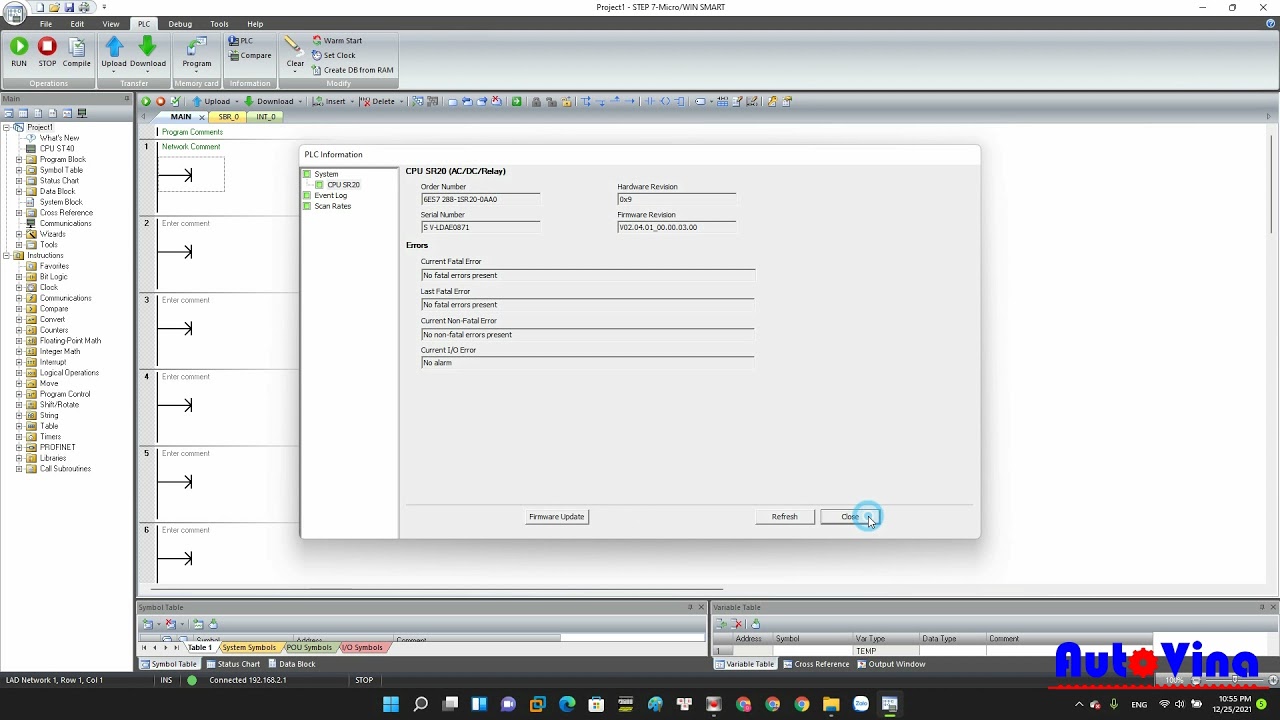Switch to the INT_0 editor tab
Screen dimensions: 1280x720
point(265,117)
